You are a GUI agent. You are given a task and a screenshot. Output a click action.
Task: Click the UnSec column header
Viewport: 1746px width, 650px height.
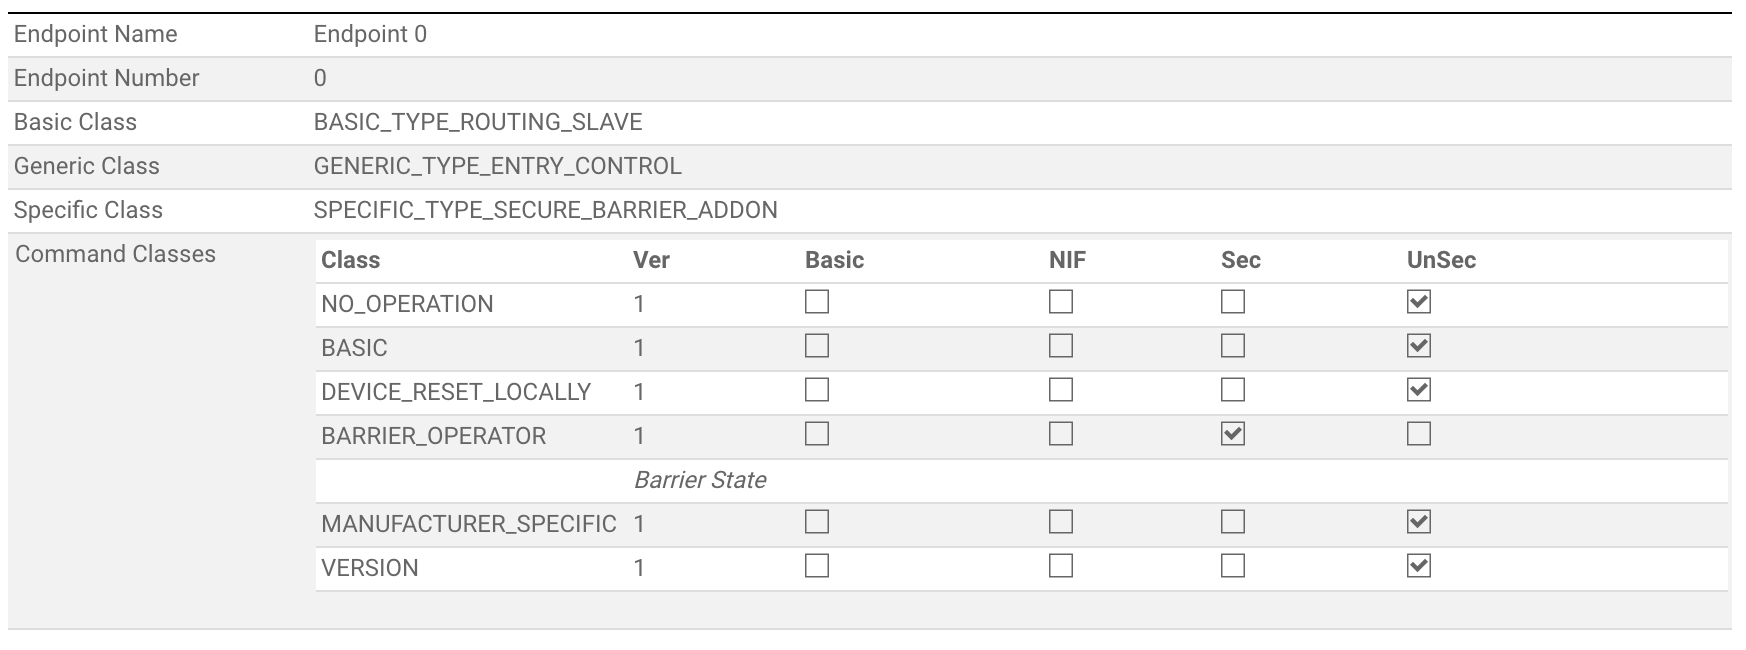click(x=1441, y=260)
